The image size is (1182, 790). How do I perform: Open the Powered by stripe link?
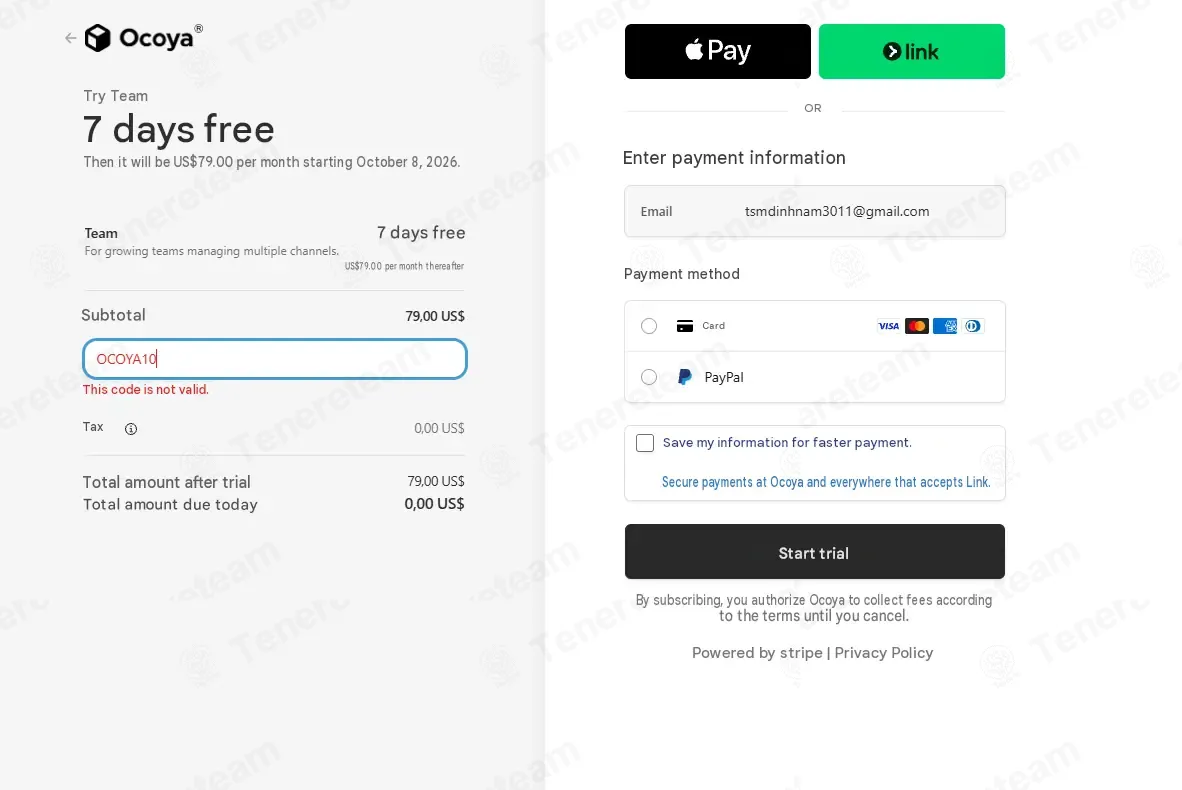(x=757, y=653)
